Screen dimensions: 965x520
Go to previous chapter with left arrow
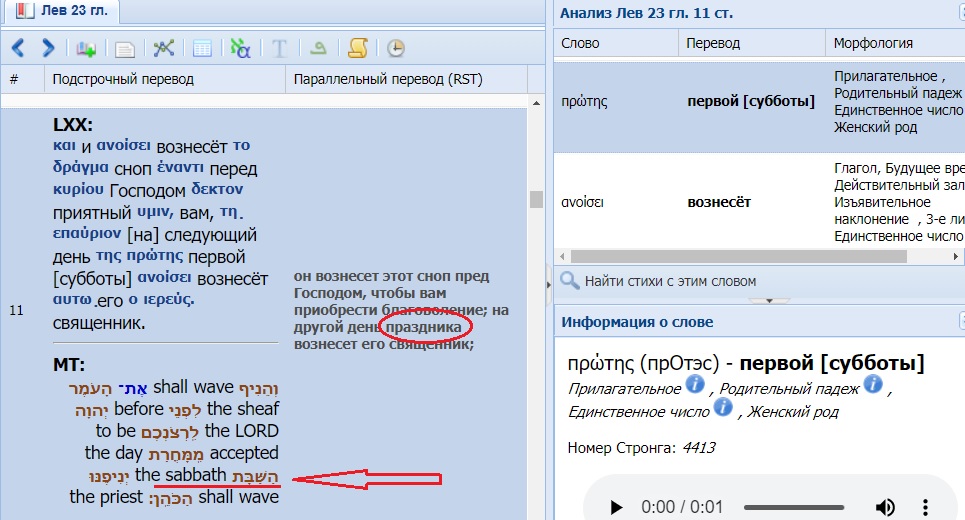coord(18,47)
